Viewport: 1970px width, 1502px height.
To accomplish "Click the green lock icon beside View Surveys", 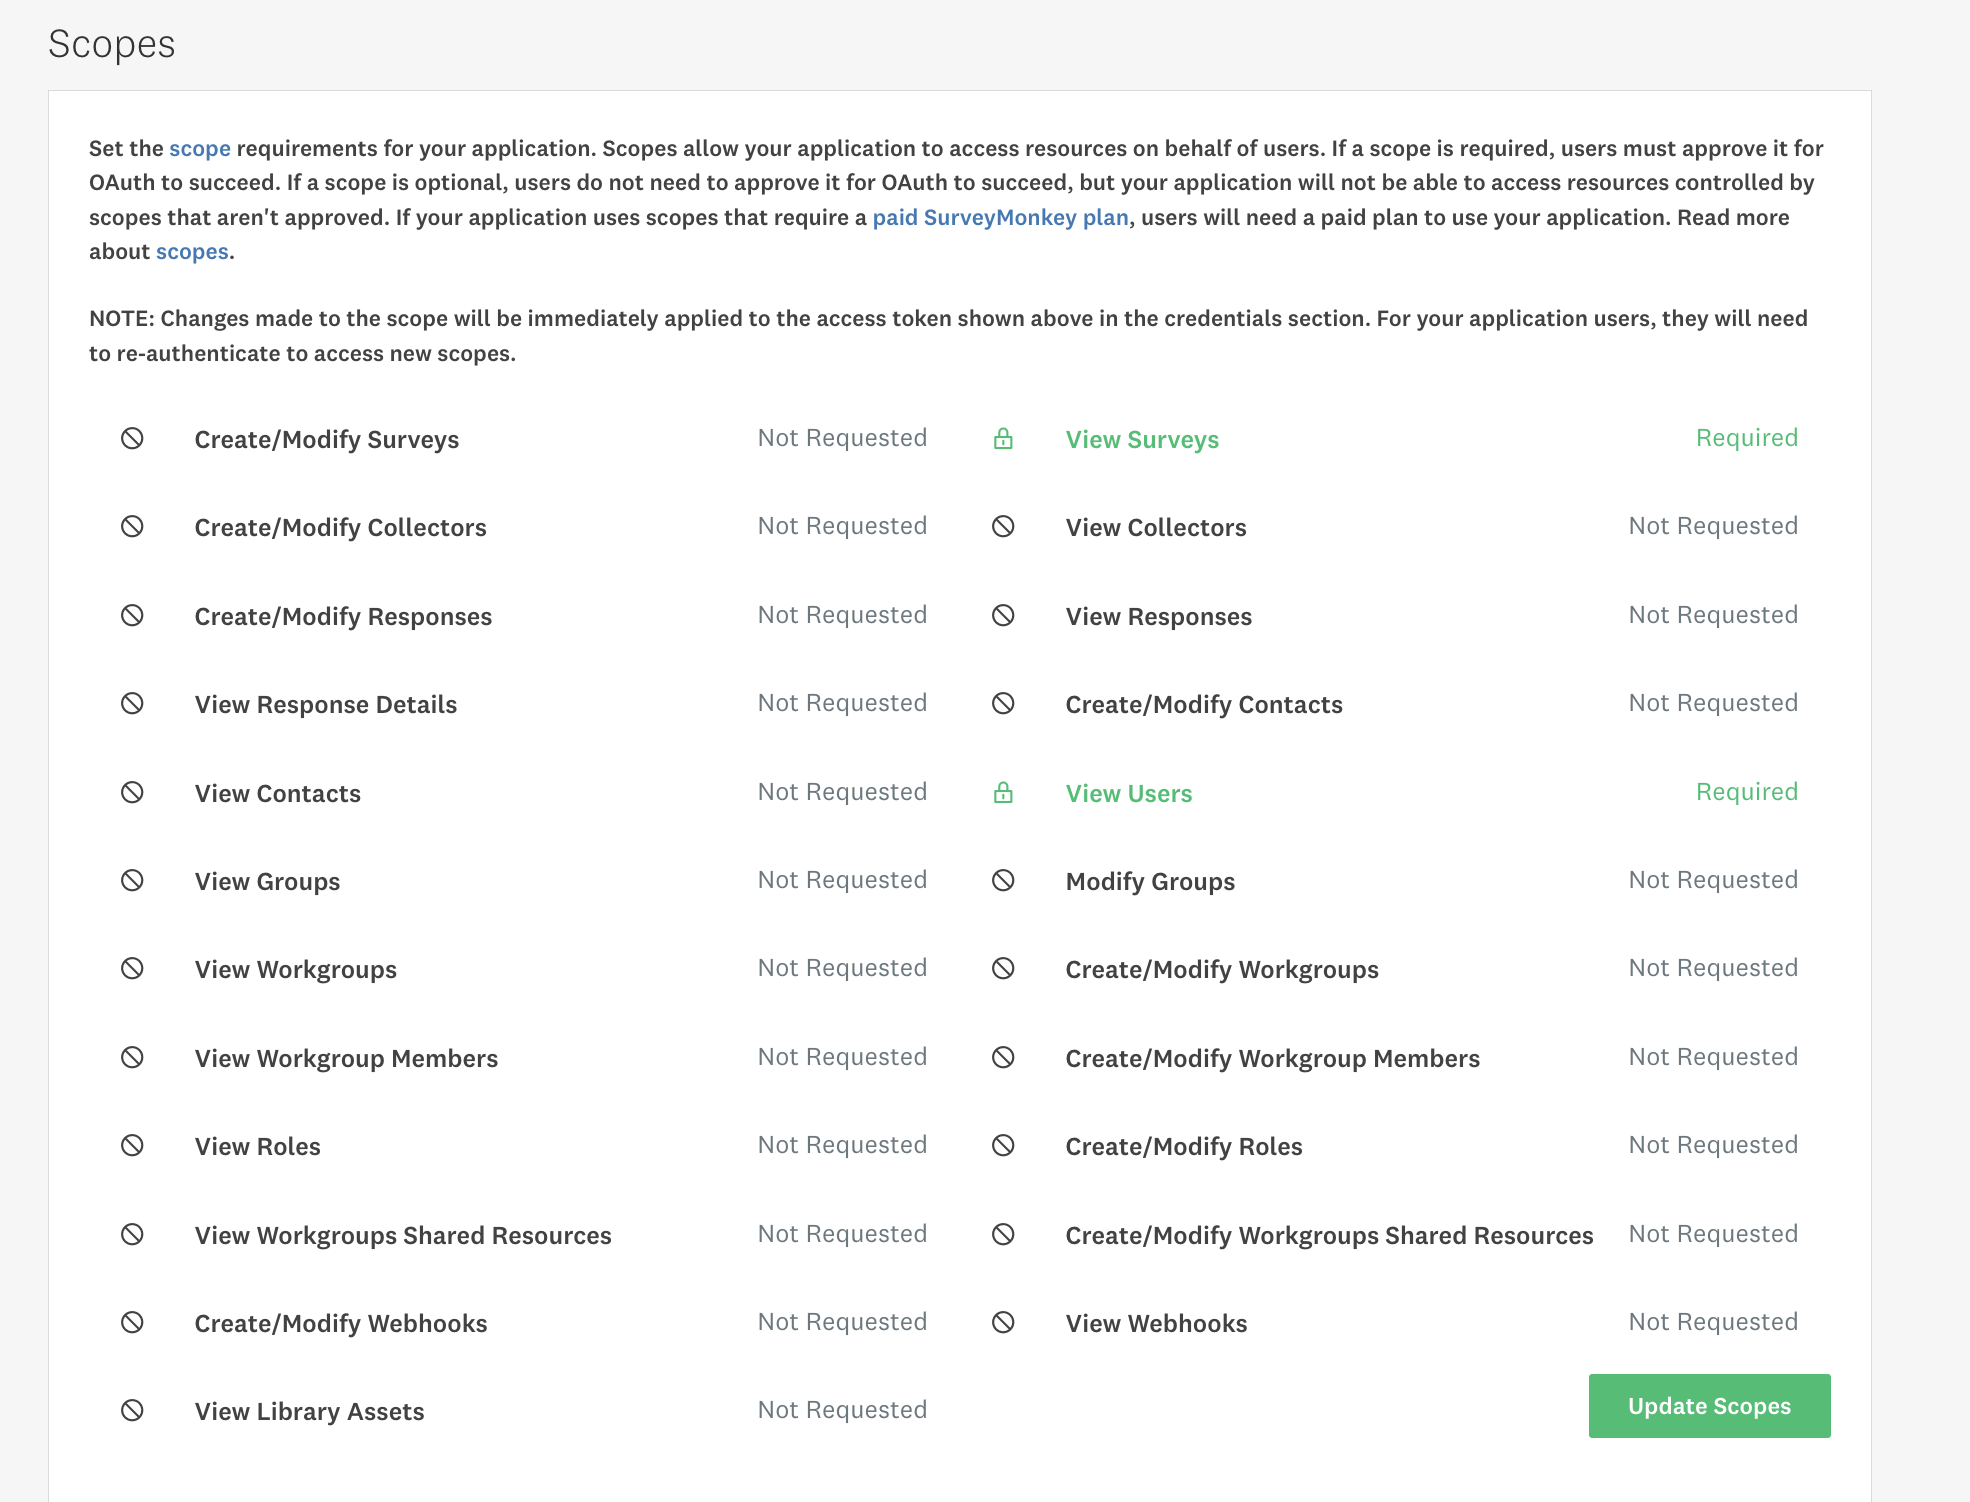I will click(x=1003, y=438).
